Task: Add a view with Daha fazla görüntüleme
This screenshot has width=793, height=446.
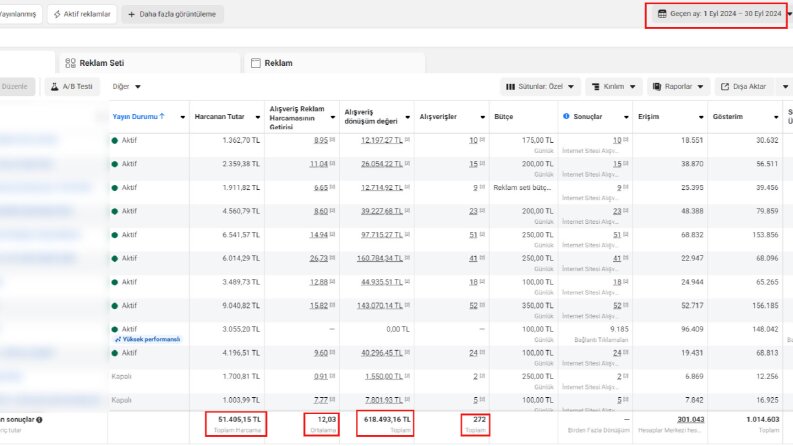Action: point(172,14)
